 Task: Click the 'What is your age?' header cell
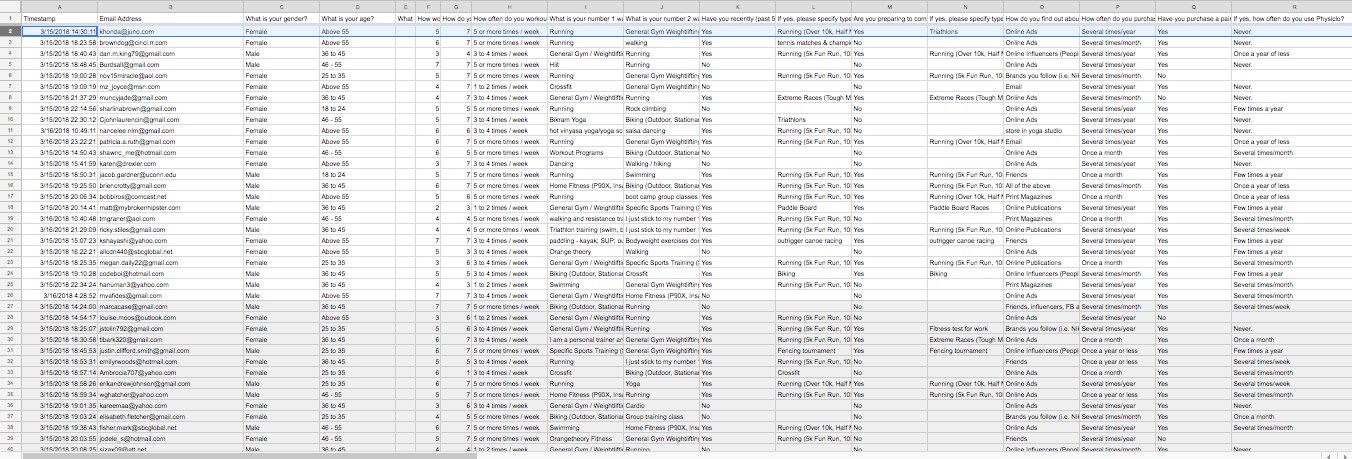pyautogui.click(x=356, y=19)
